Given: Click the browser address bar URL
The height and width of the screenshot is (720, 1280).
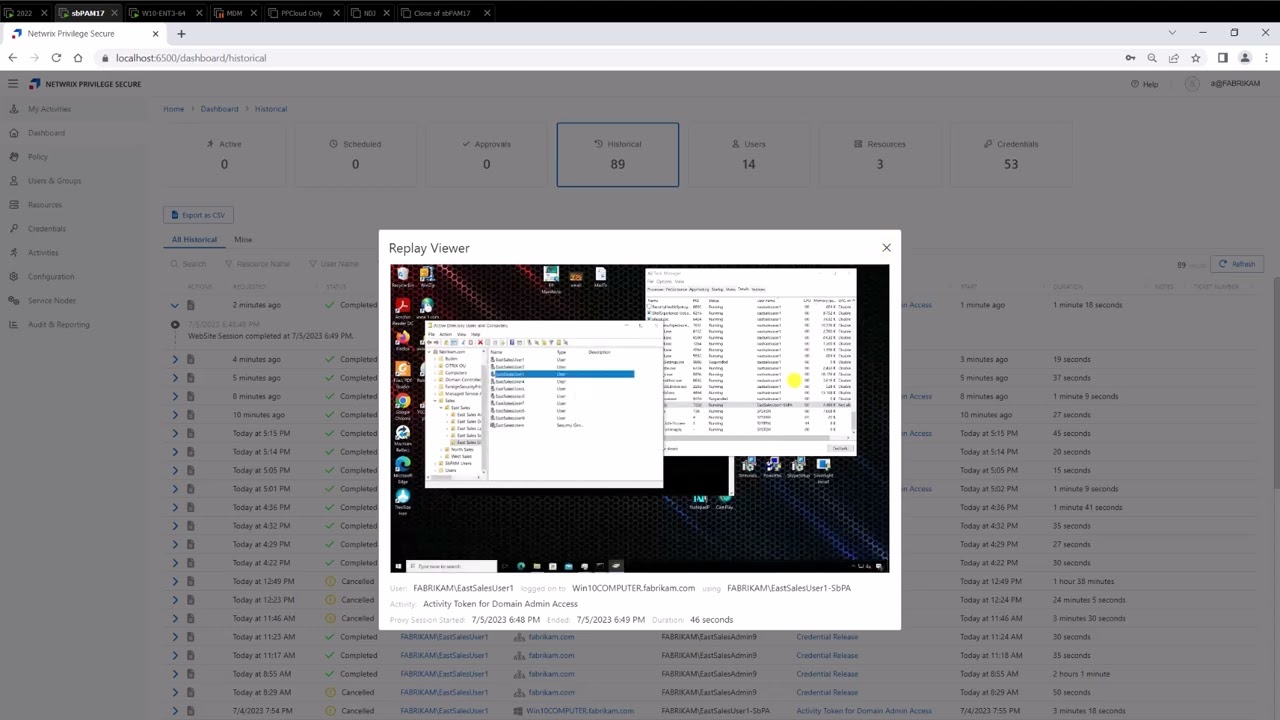Looking at the screenshot, I should click(191, 58).
